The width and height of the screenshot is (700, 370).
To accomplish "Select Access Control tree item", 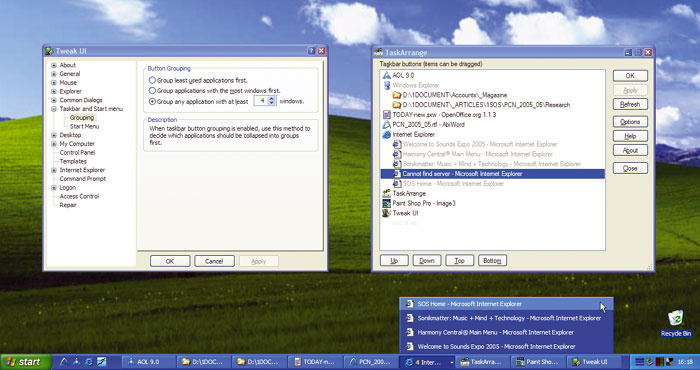I will [x=79, y=196].
